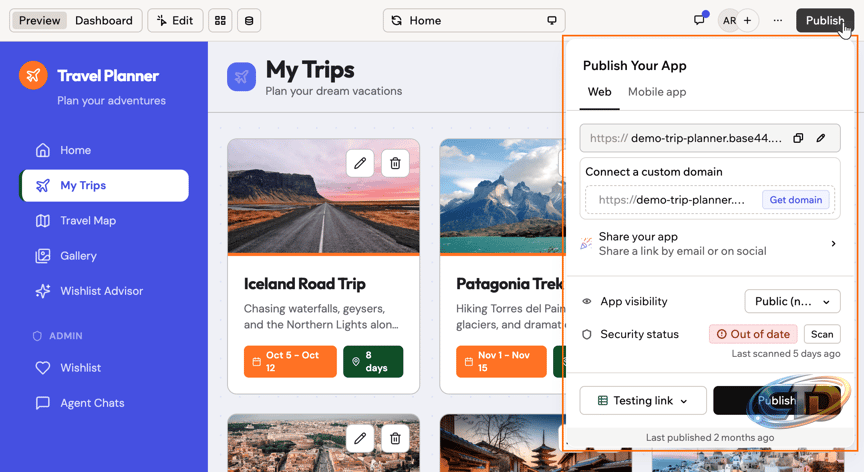Toggle desktop device view icon in page bar

552,20
